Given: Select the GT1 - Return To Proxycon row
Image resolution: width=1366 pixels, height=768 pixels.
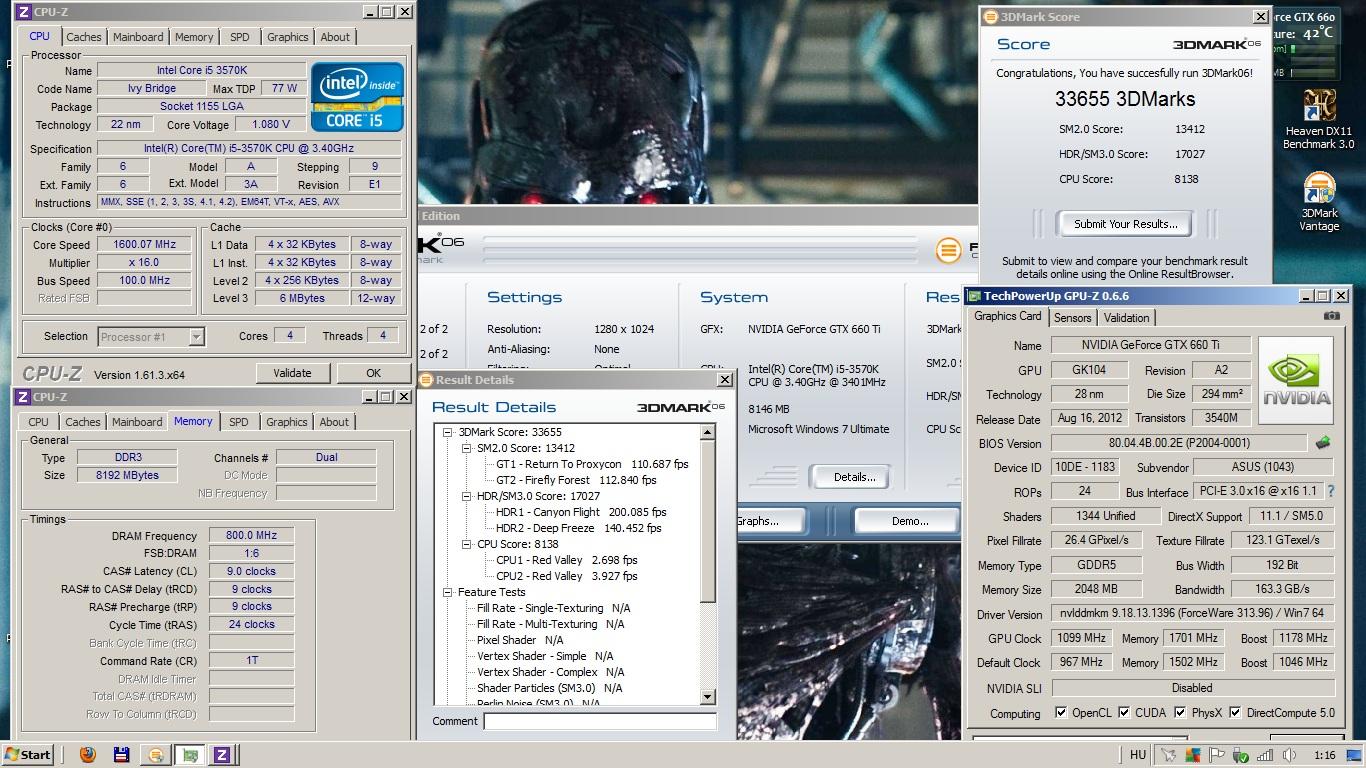Looking at the screenshot, I should 592,464.
